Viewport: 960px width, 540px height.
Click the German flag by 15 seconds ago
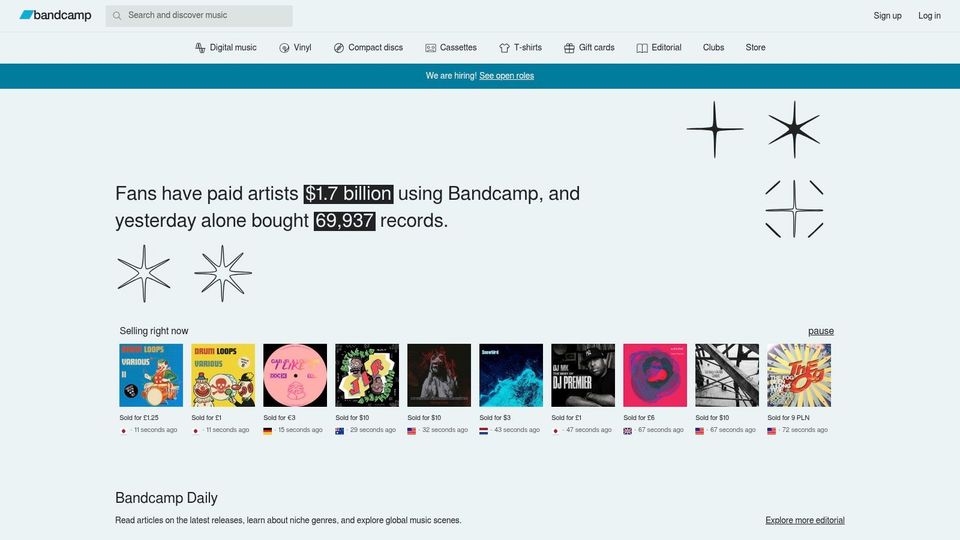(268, 431)
